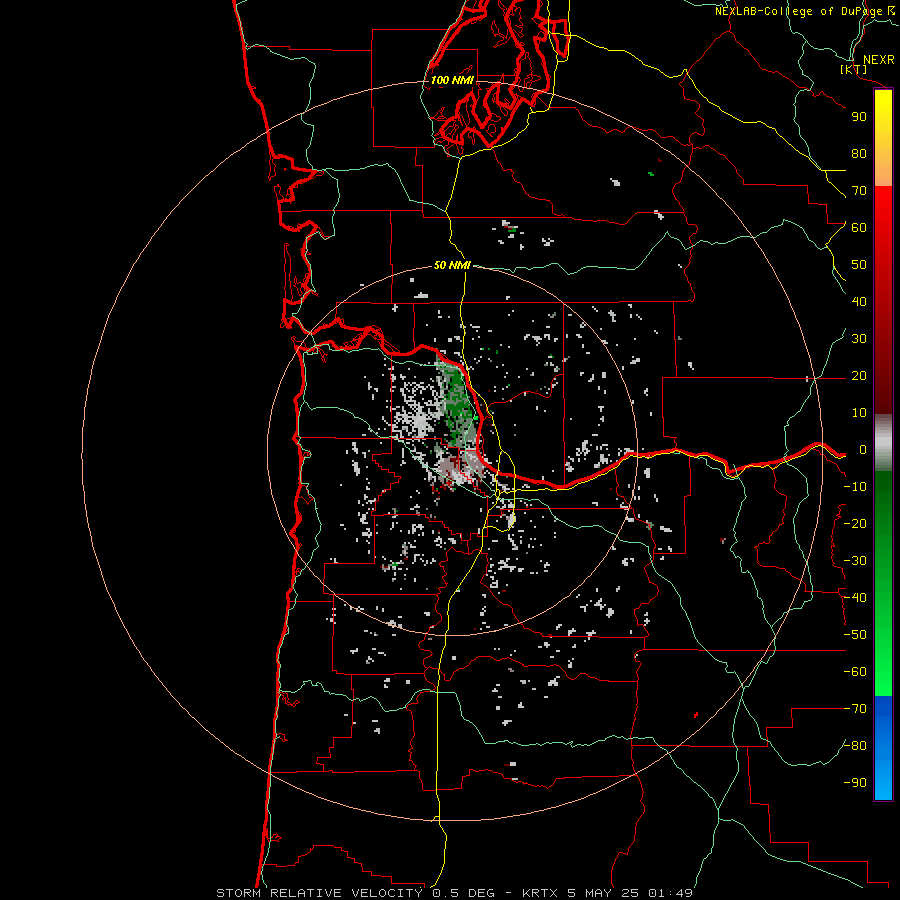Click the -70 value on the velocity scale

pos(855,709)
